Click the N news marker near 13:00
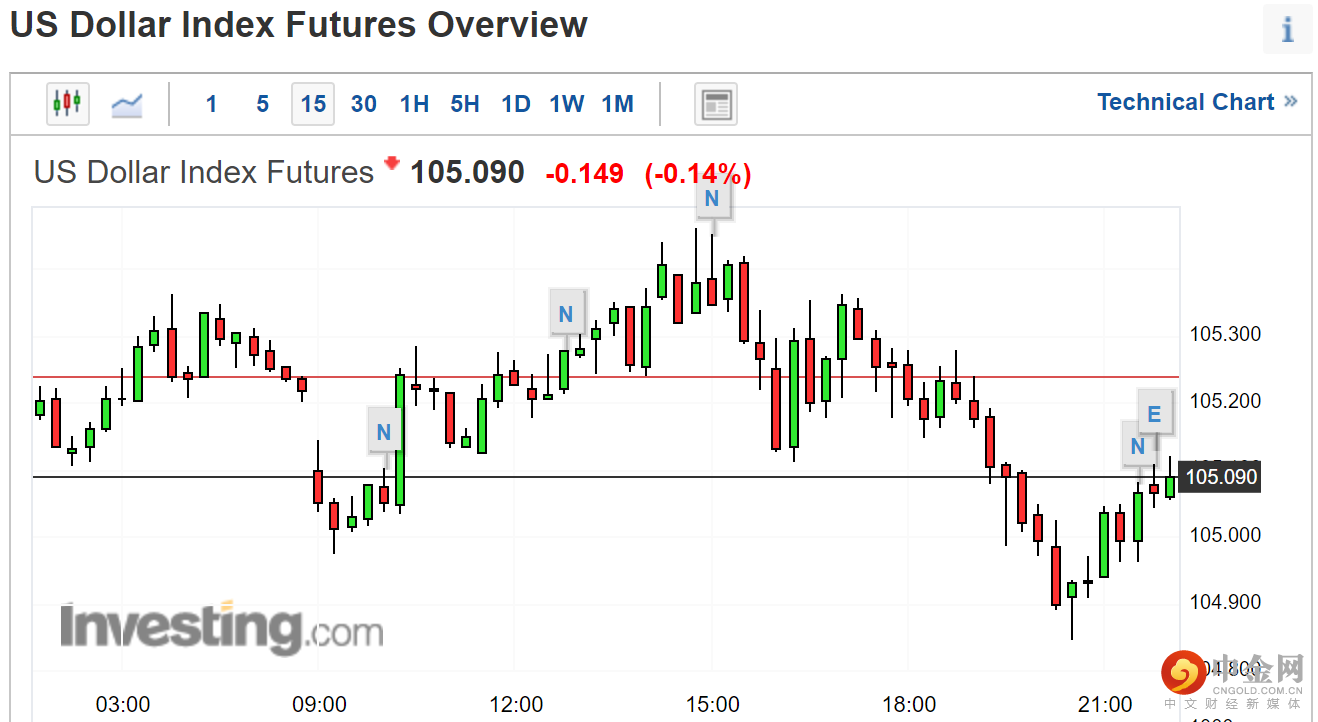This screenshot has height=722, width=1318. [x=566, y=315]
